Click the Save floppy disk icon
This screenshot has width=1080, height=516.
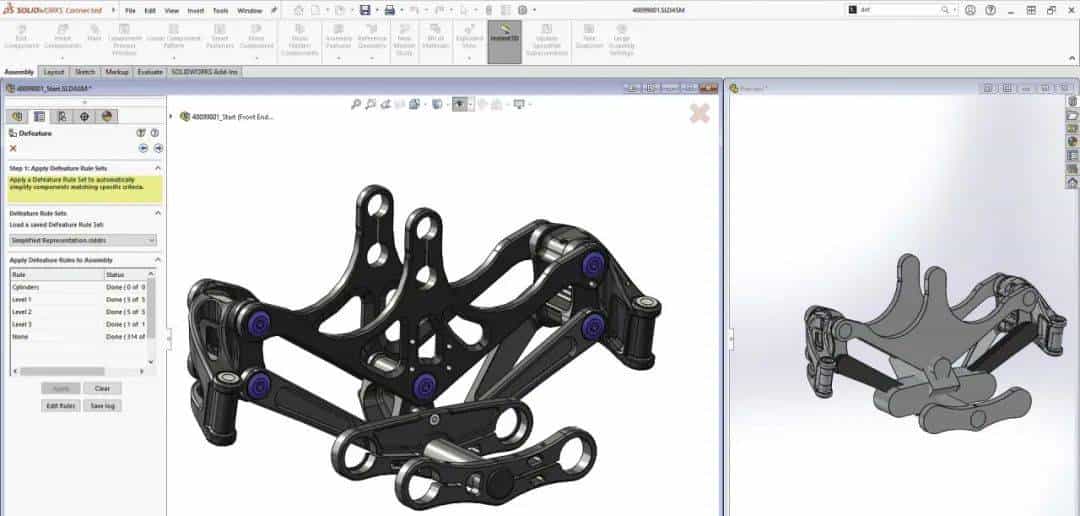point(365,10)
